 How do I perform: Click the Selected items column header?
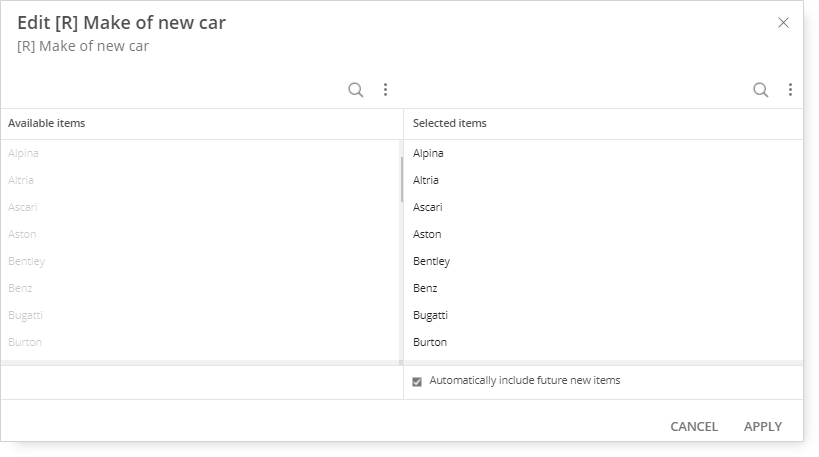450,123
